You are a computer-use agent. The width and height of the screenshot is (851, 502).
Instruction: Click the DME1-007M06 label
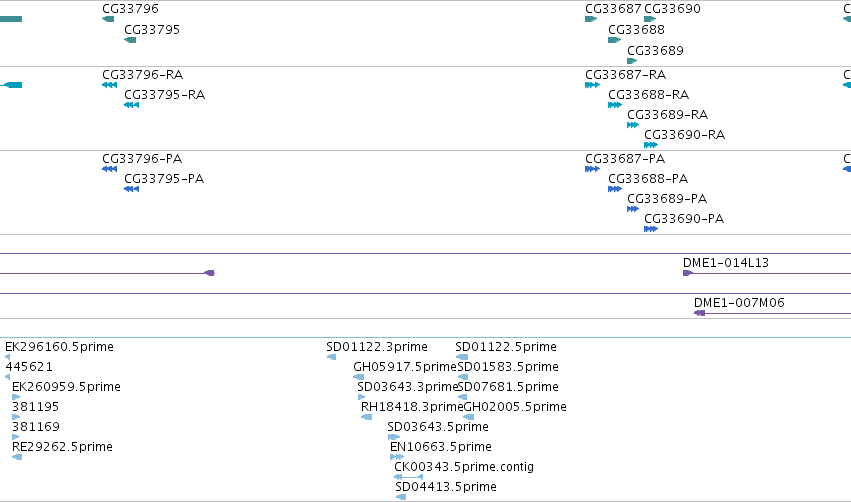(x=739, y=303)
